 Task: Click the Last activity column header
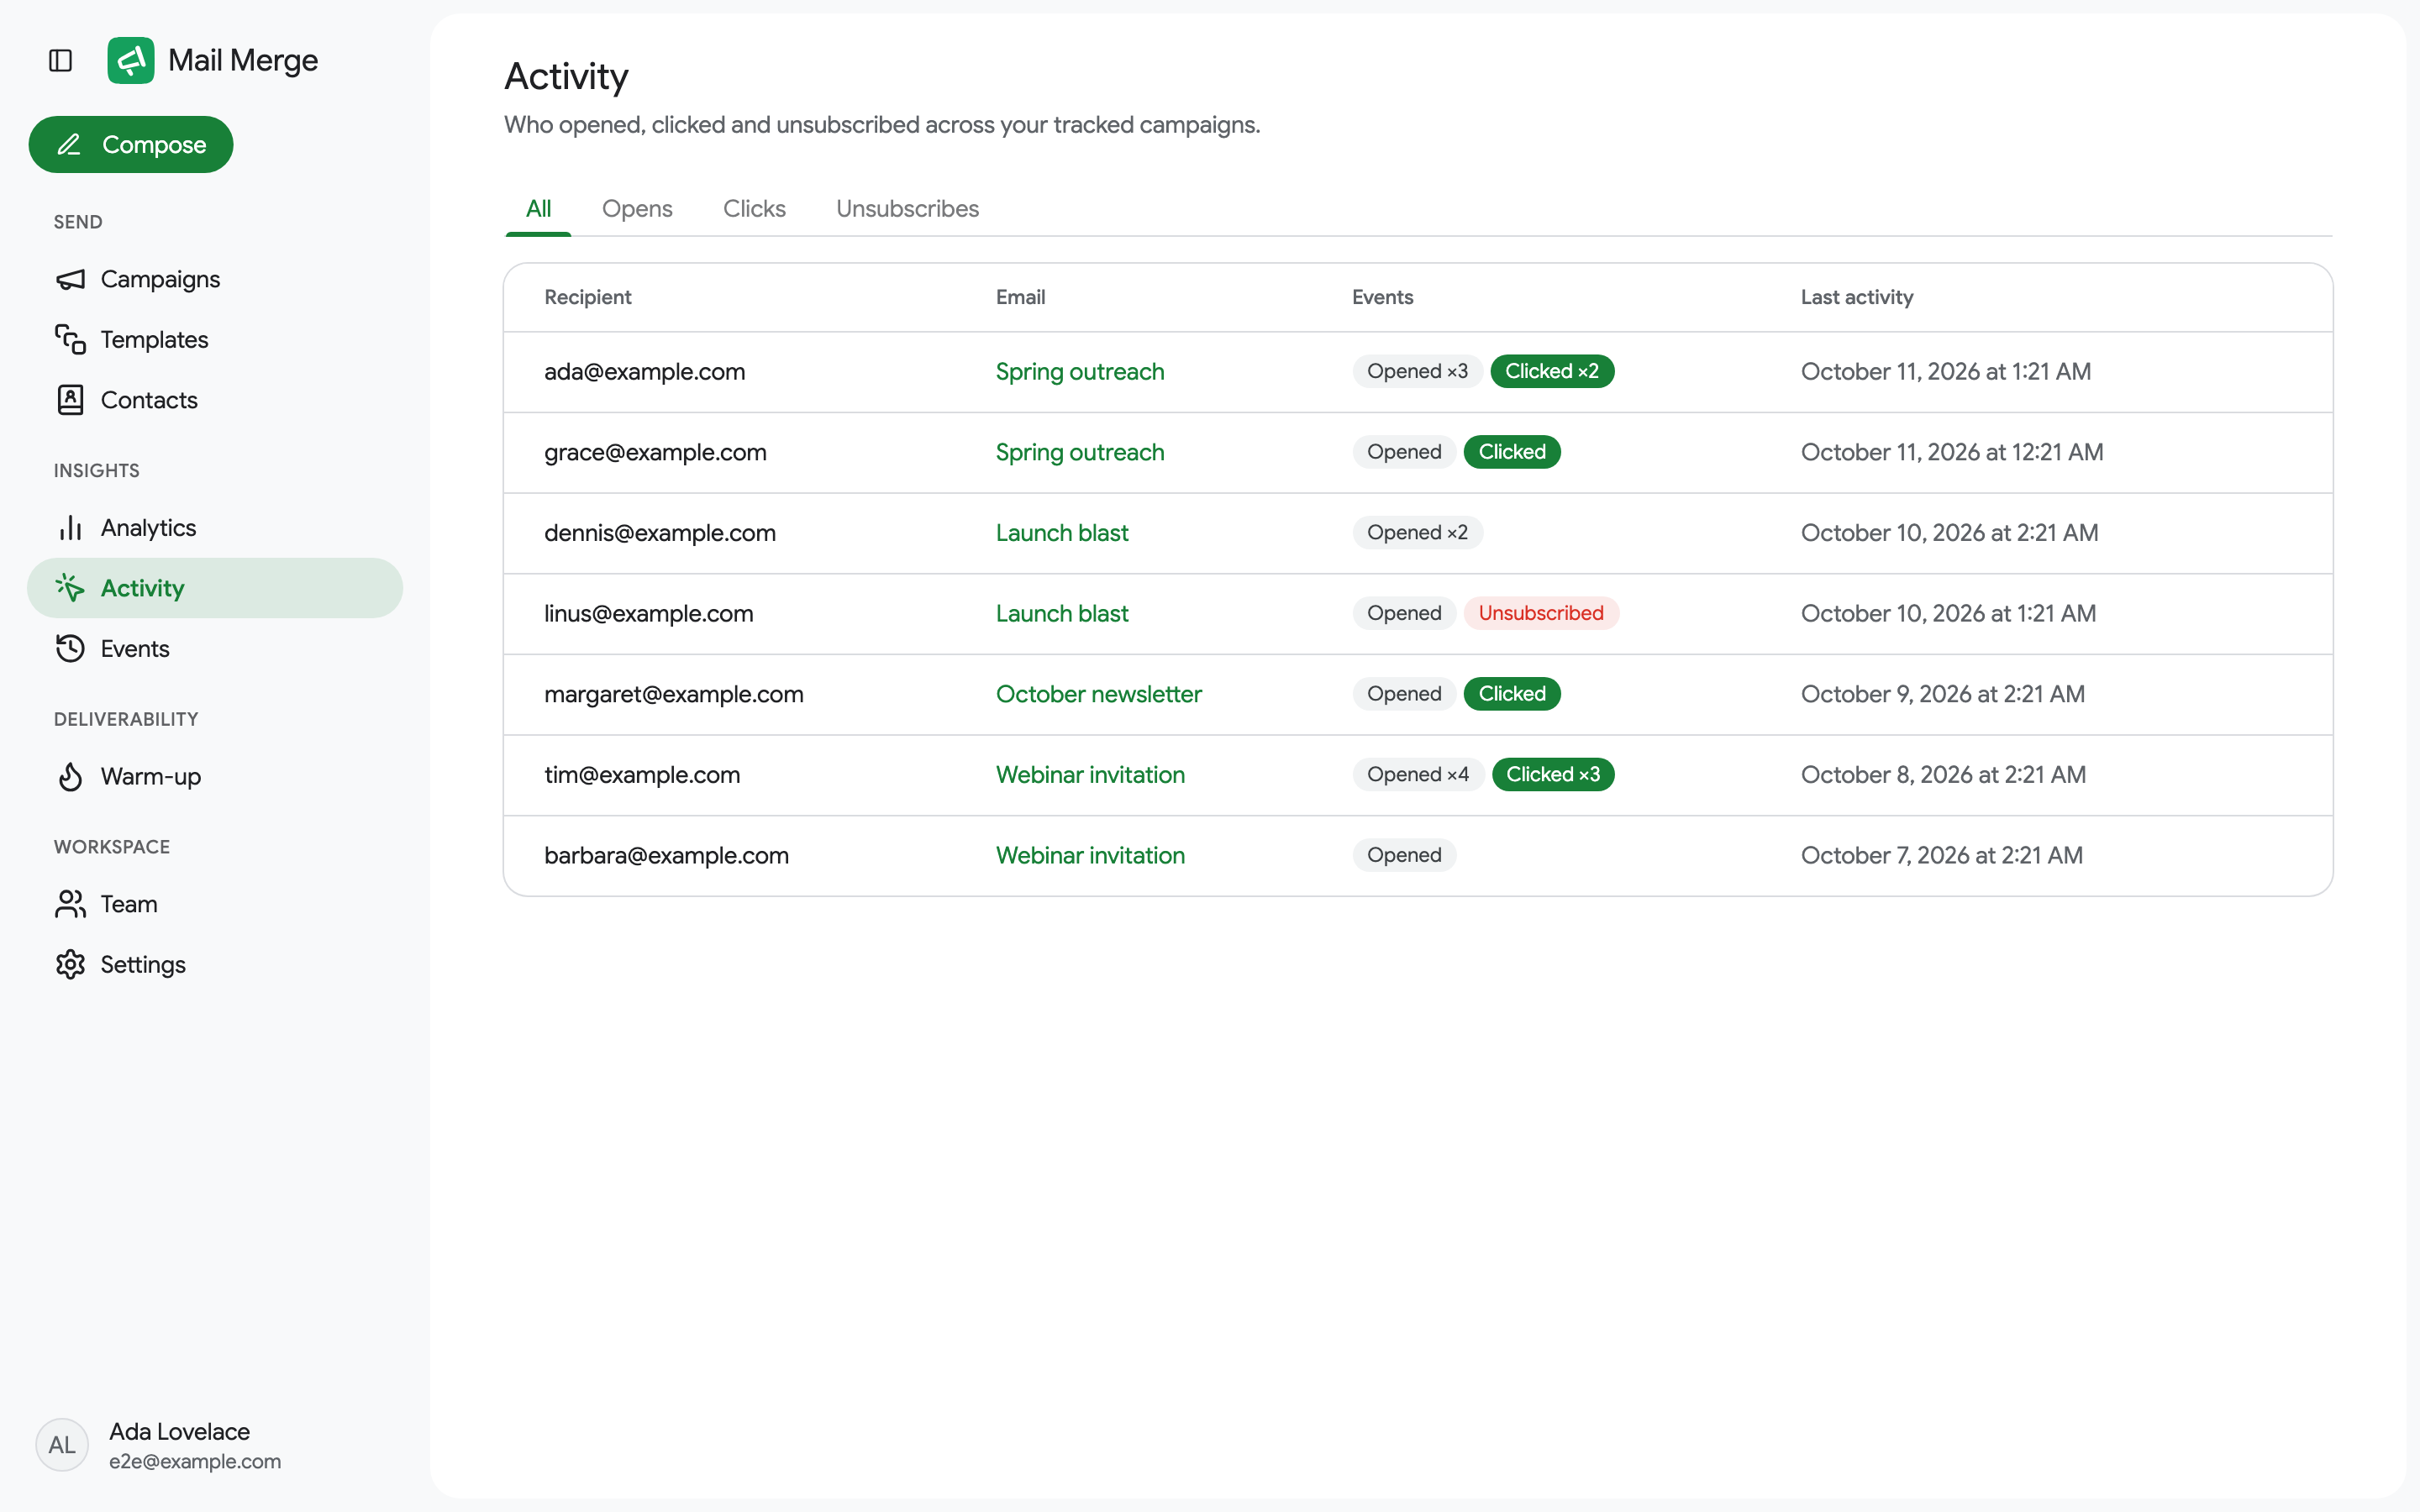pyautogui.click(x=1857, y=297)
